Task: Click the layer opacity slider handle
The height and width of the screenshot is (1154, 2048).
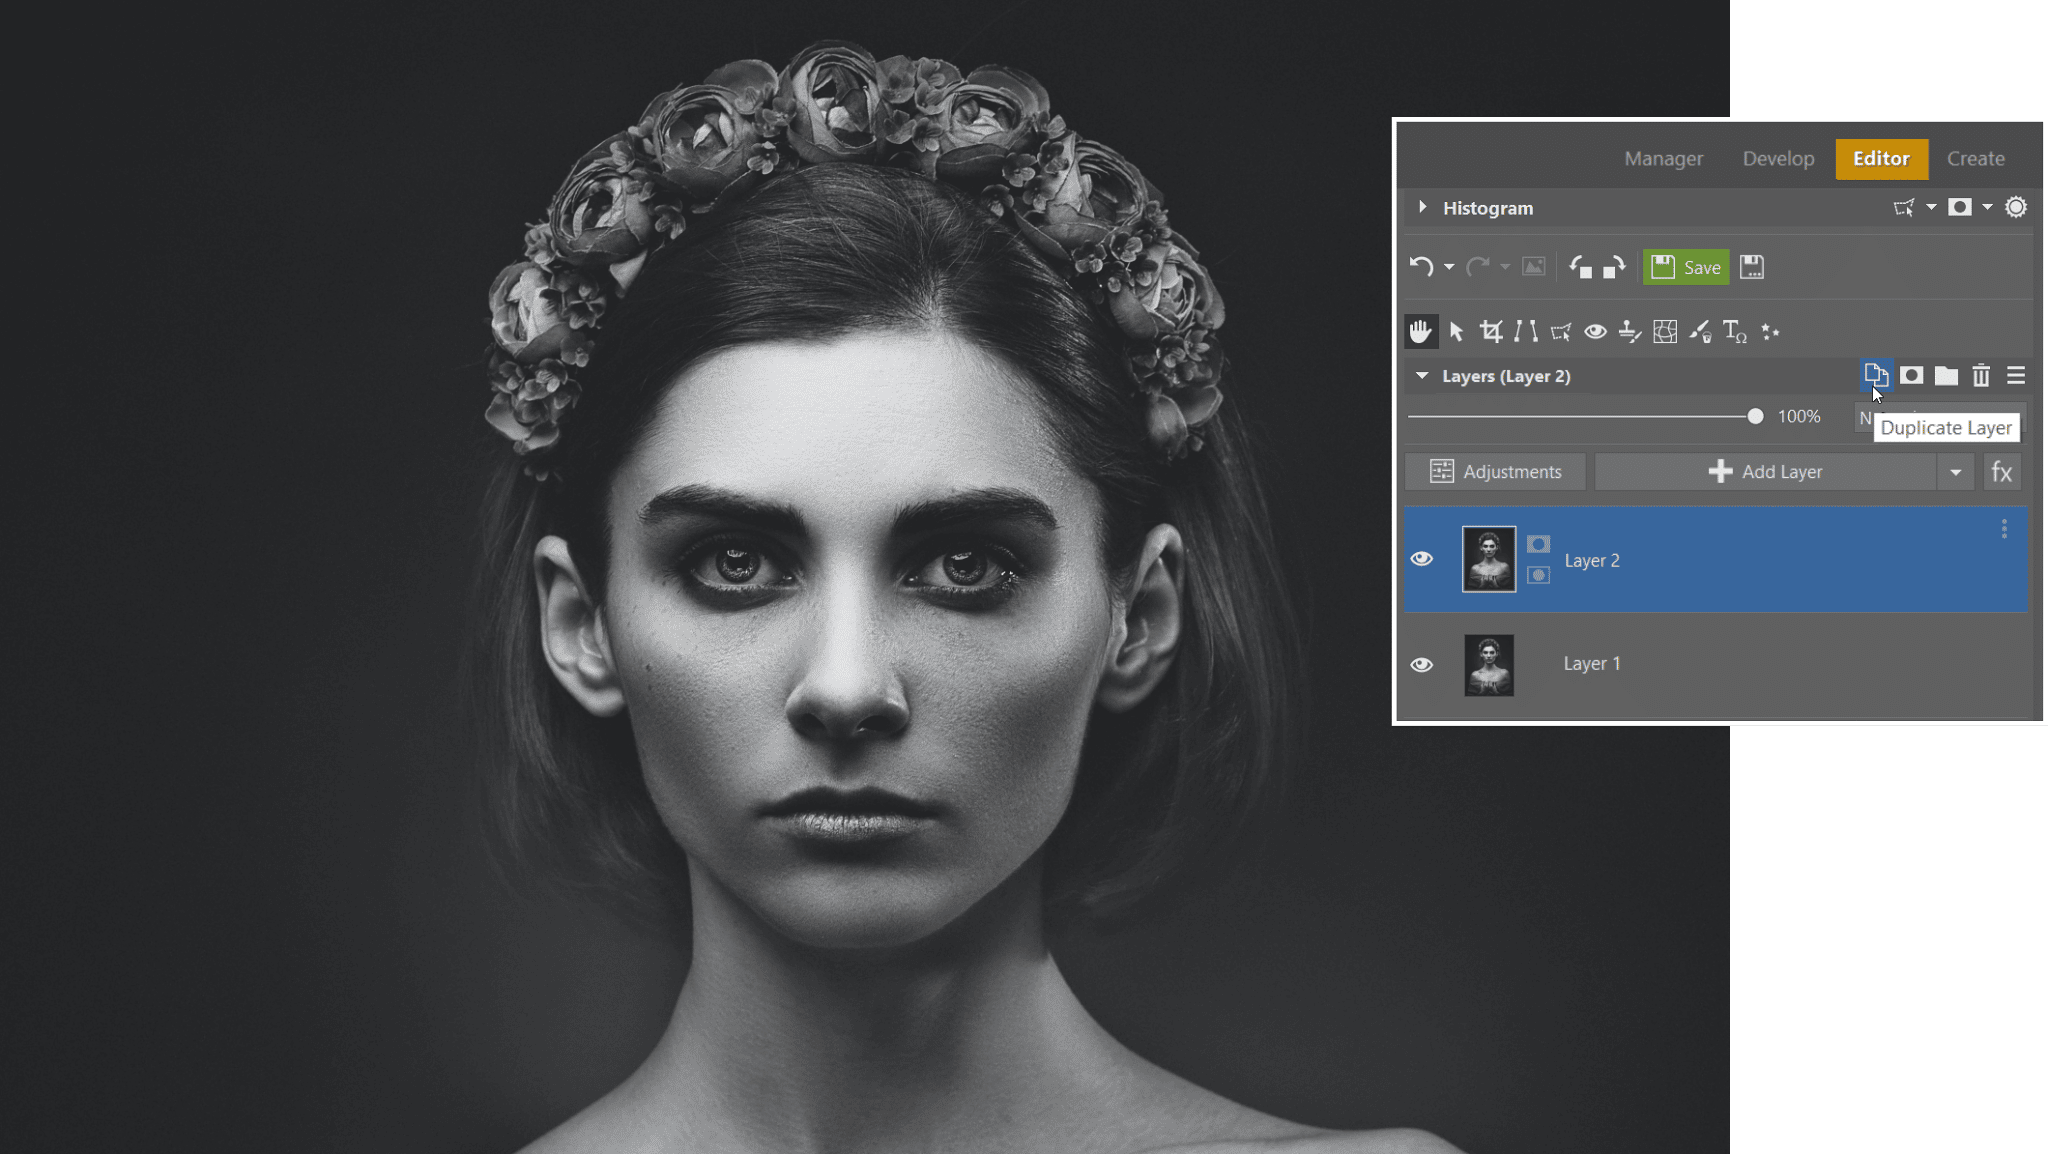Action: point(1755,417)
